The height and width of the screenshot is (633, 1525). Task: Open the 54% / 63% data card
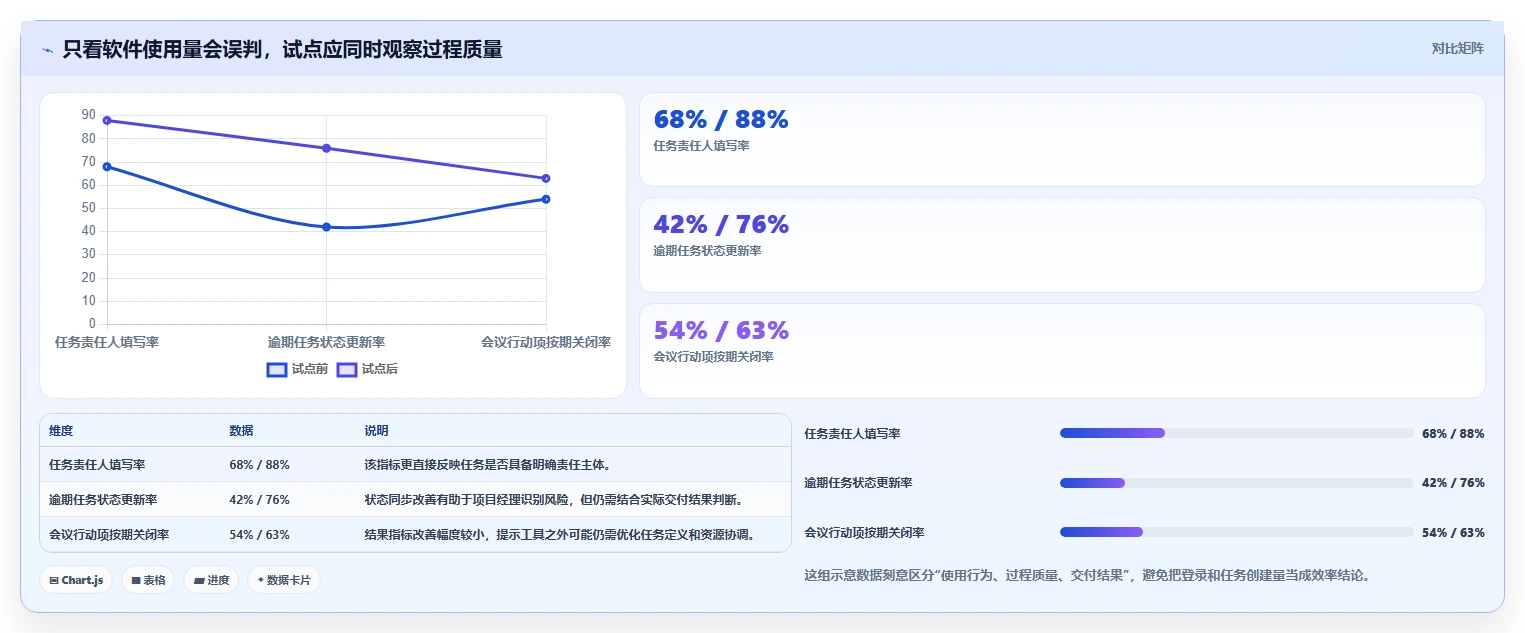click(x=1062, y=351)
